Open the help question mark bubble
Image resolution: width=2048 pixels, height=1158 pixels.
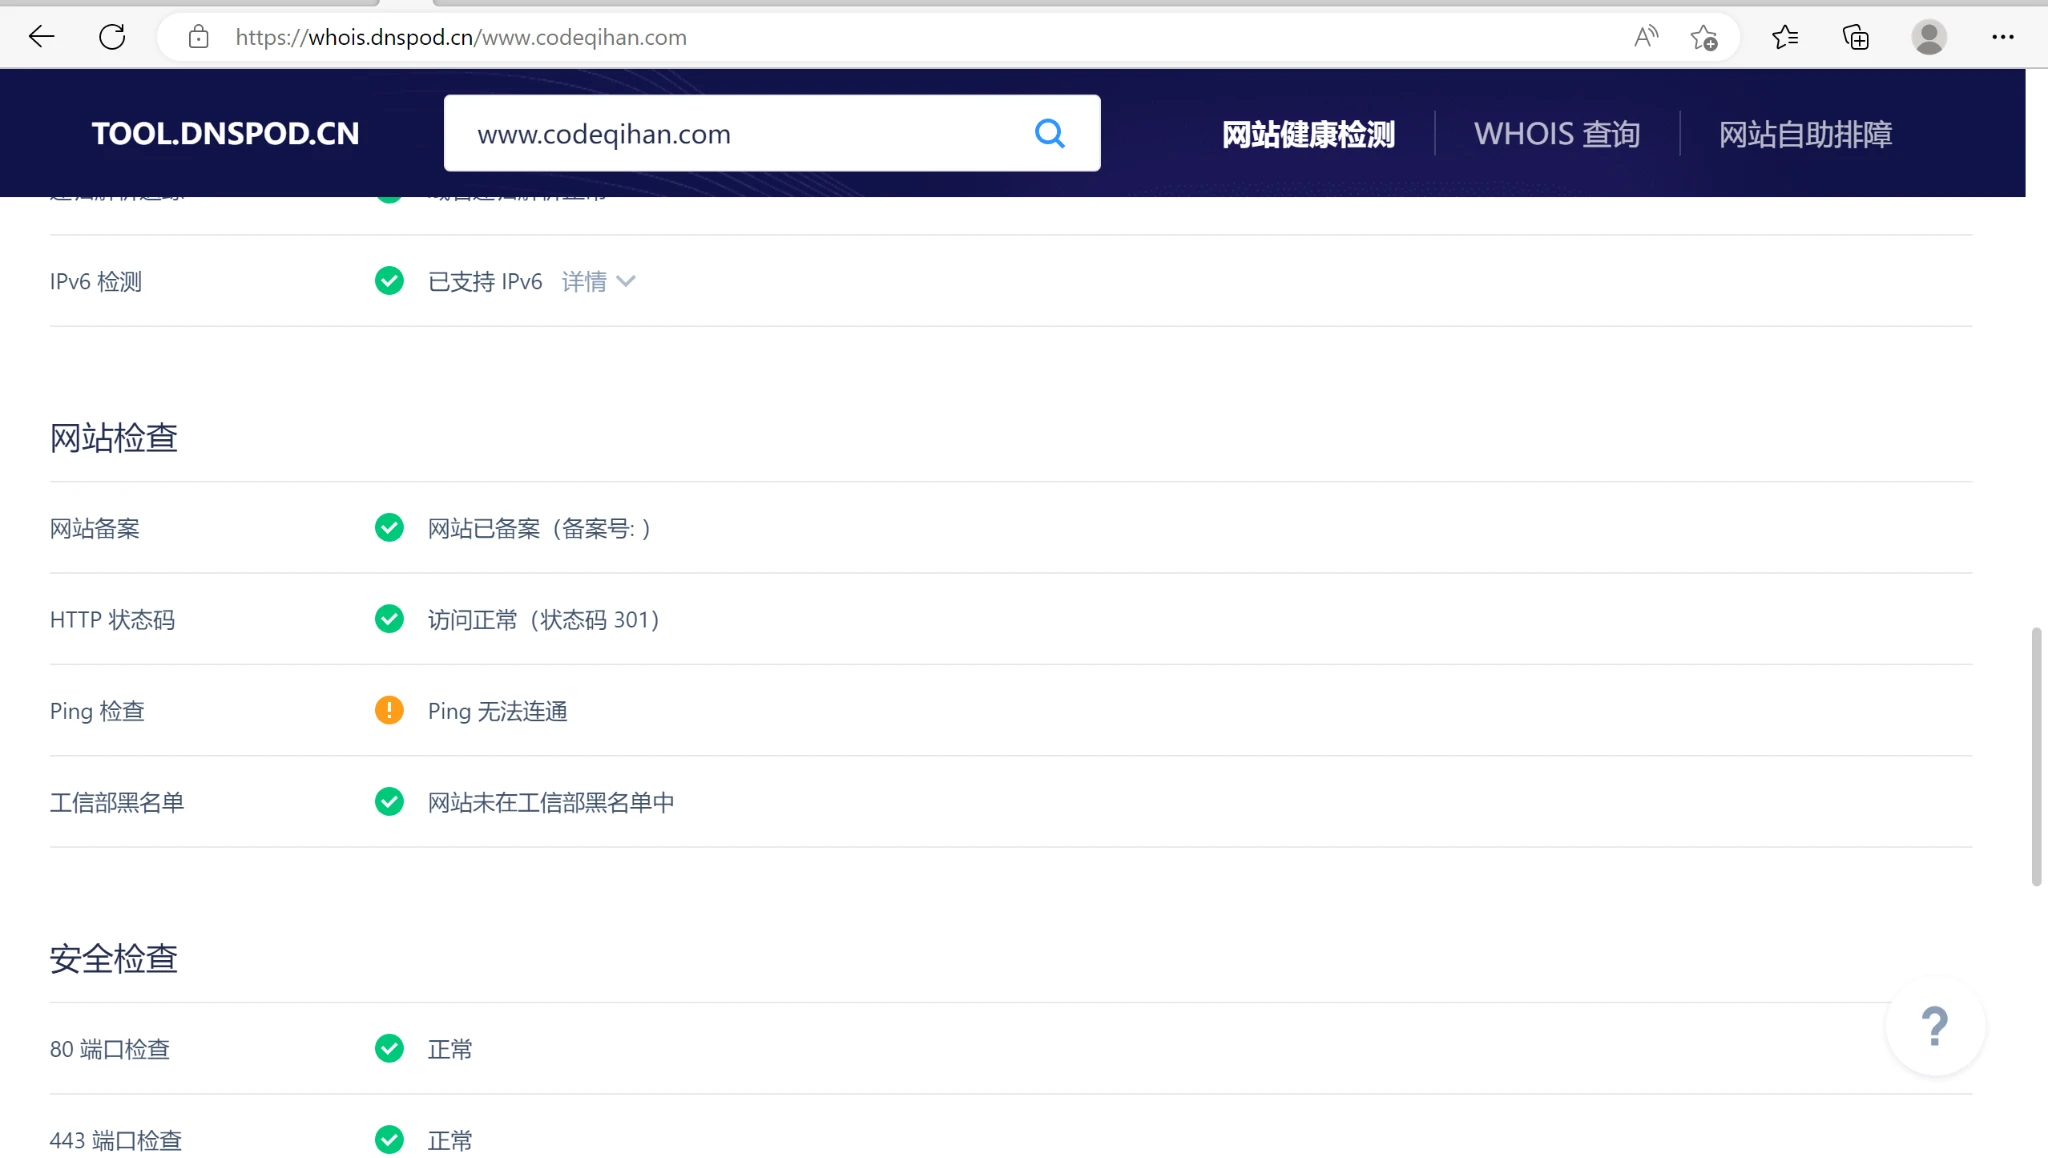(x=1935, y=1026)
